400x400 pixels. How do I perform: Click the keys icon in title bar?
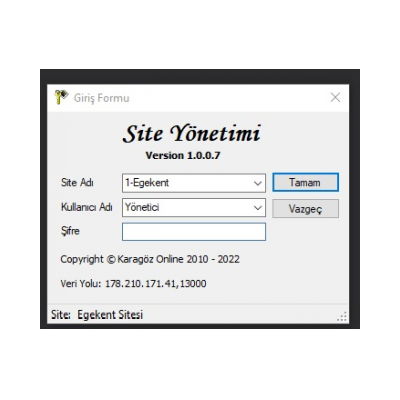coord(61,97)
